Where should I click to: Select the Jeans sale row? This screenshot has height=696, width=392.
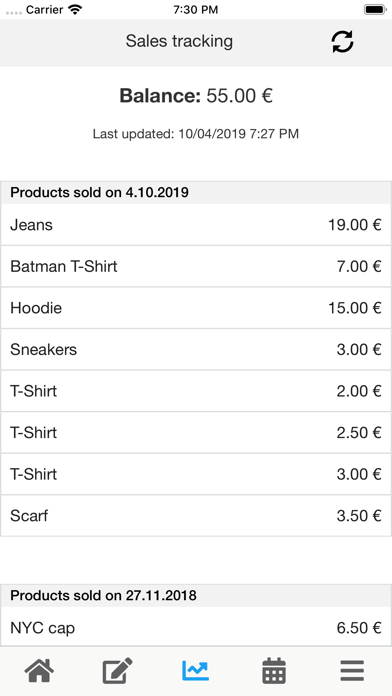point(196,225)
